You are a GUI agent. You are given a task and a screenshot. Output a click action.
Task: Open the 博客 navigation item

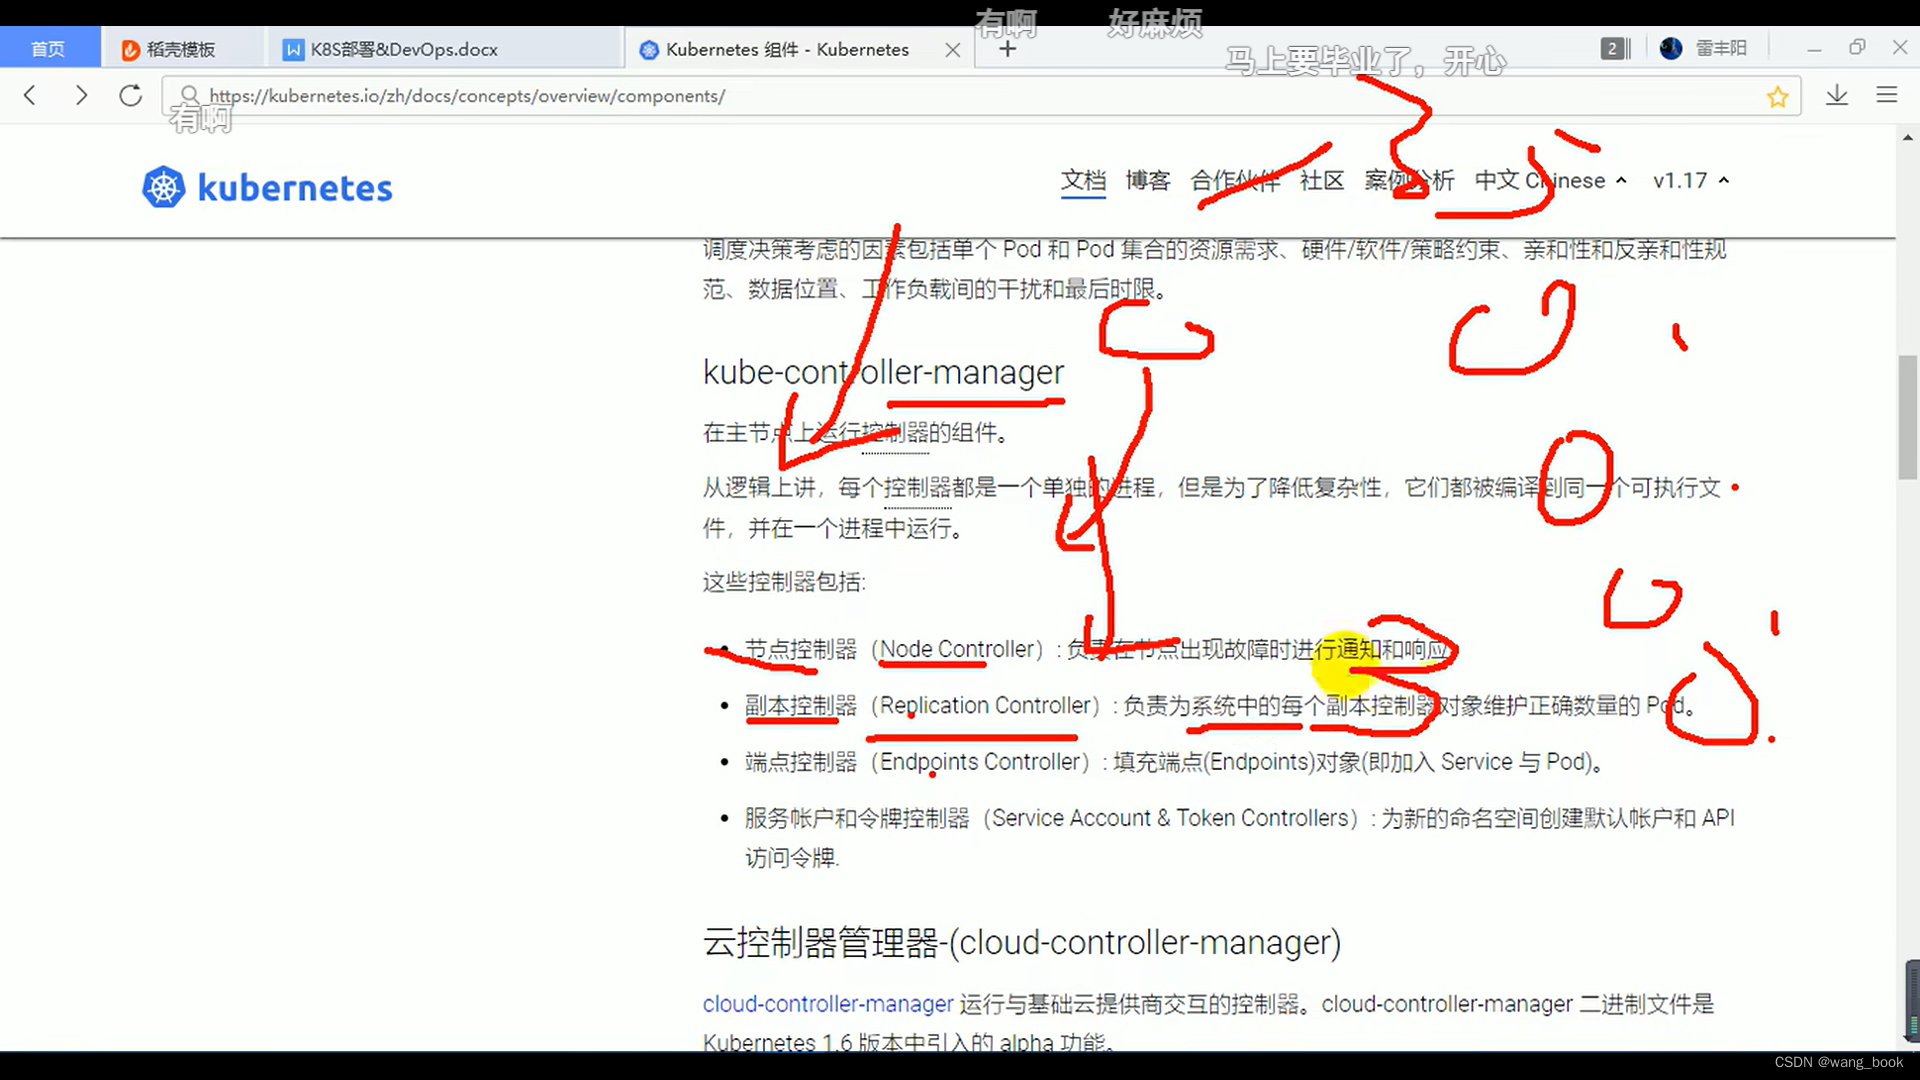[1148, 181]
